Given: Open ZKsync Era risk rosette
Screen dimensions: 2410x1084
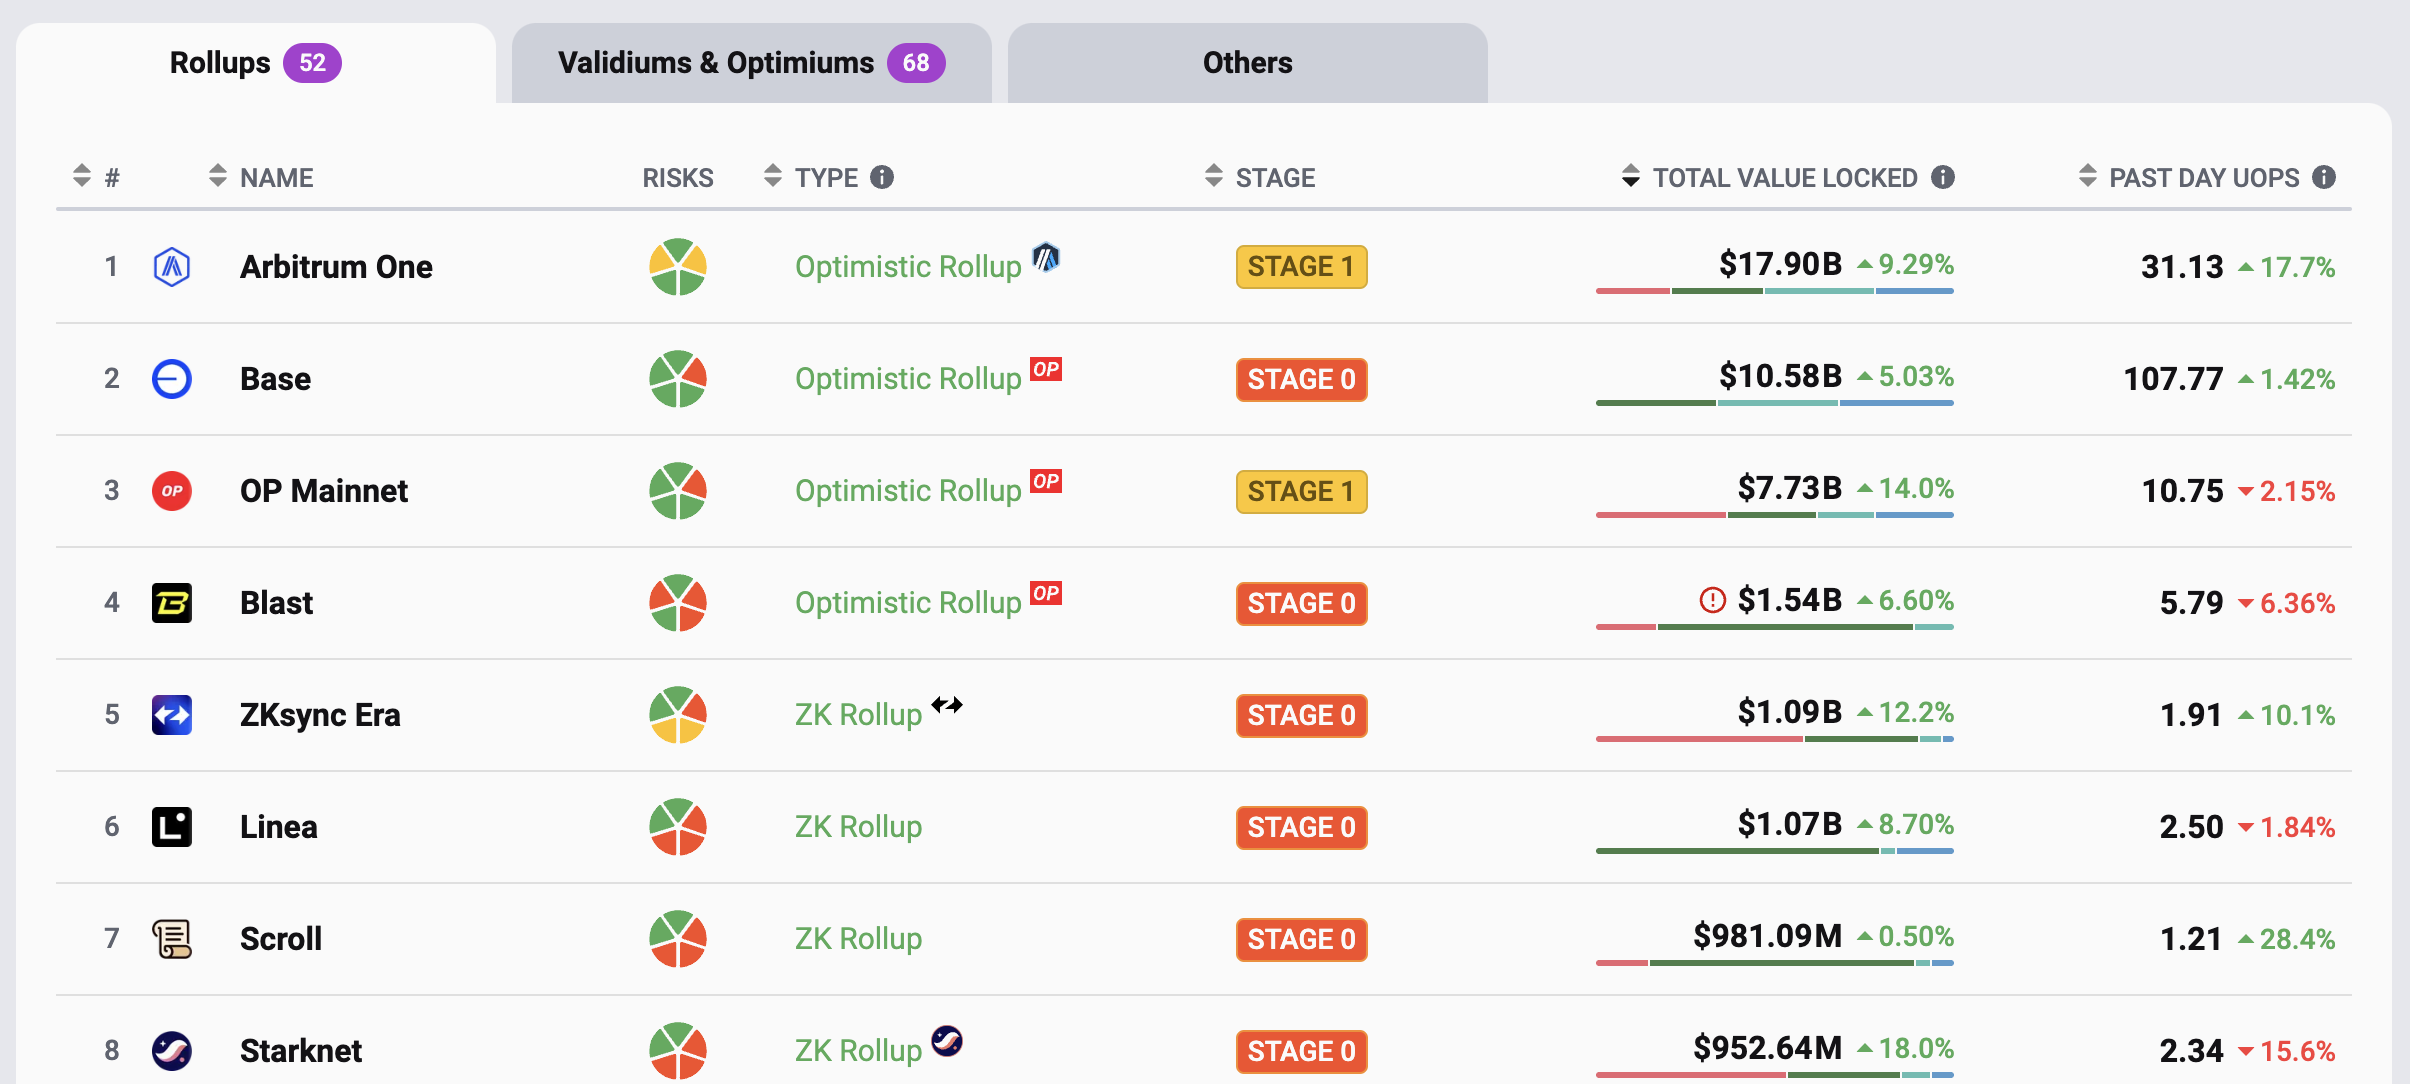Looking at the screenshot, I should coord(678,715).
